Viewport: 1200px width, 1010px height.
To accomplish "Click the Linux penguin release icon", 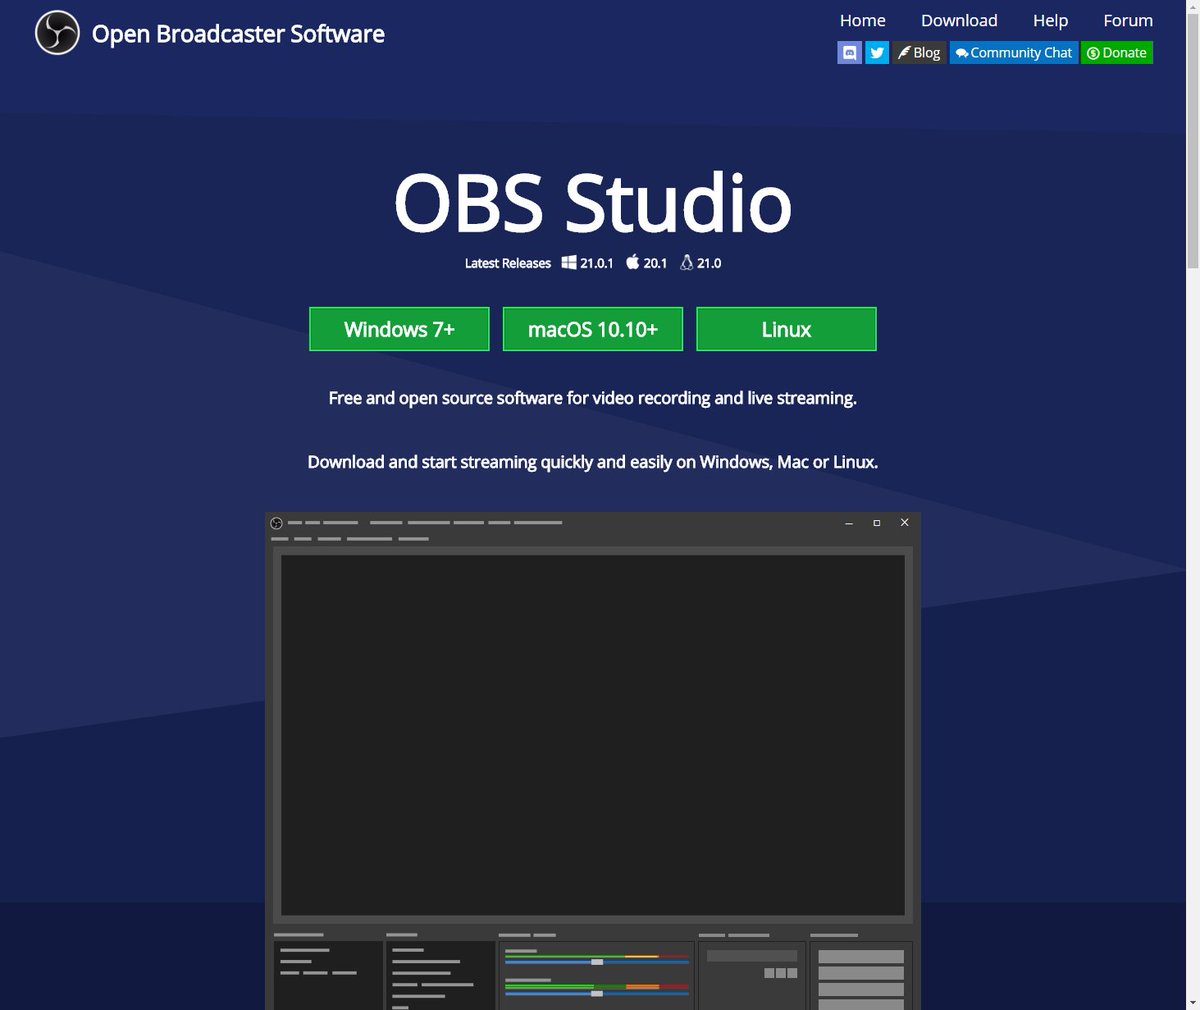I will (686, 262).
